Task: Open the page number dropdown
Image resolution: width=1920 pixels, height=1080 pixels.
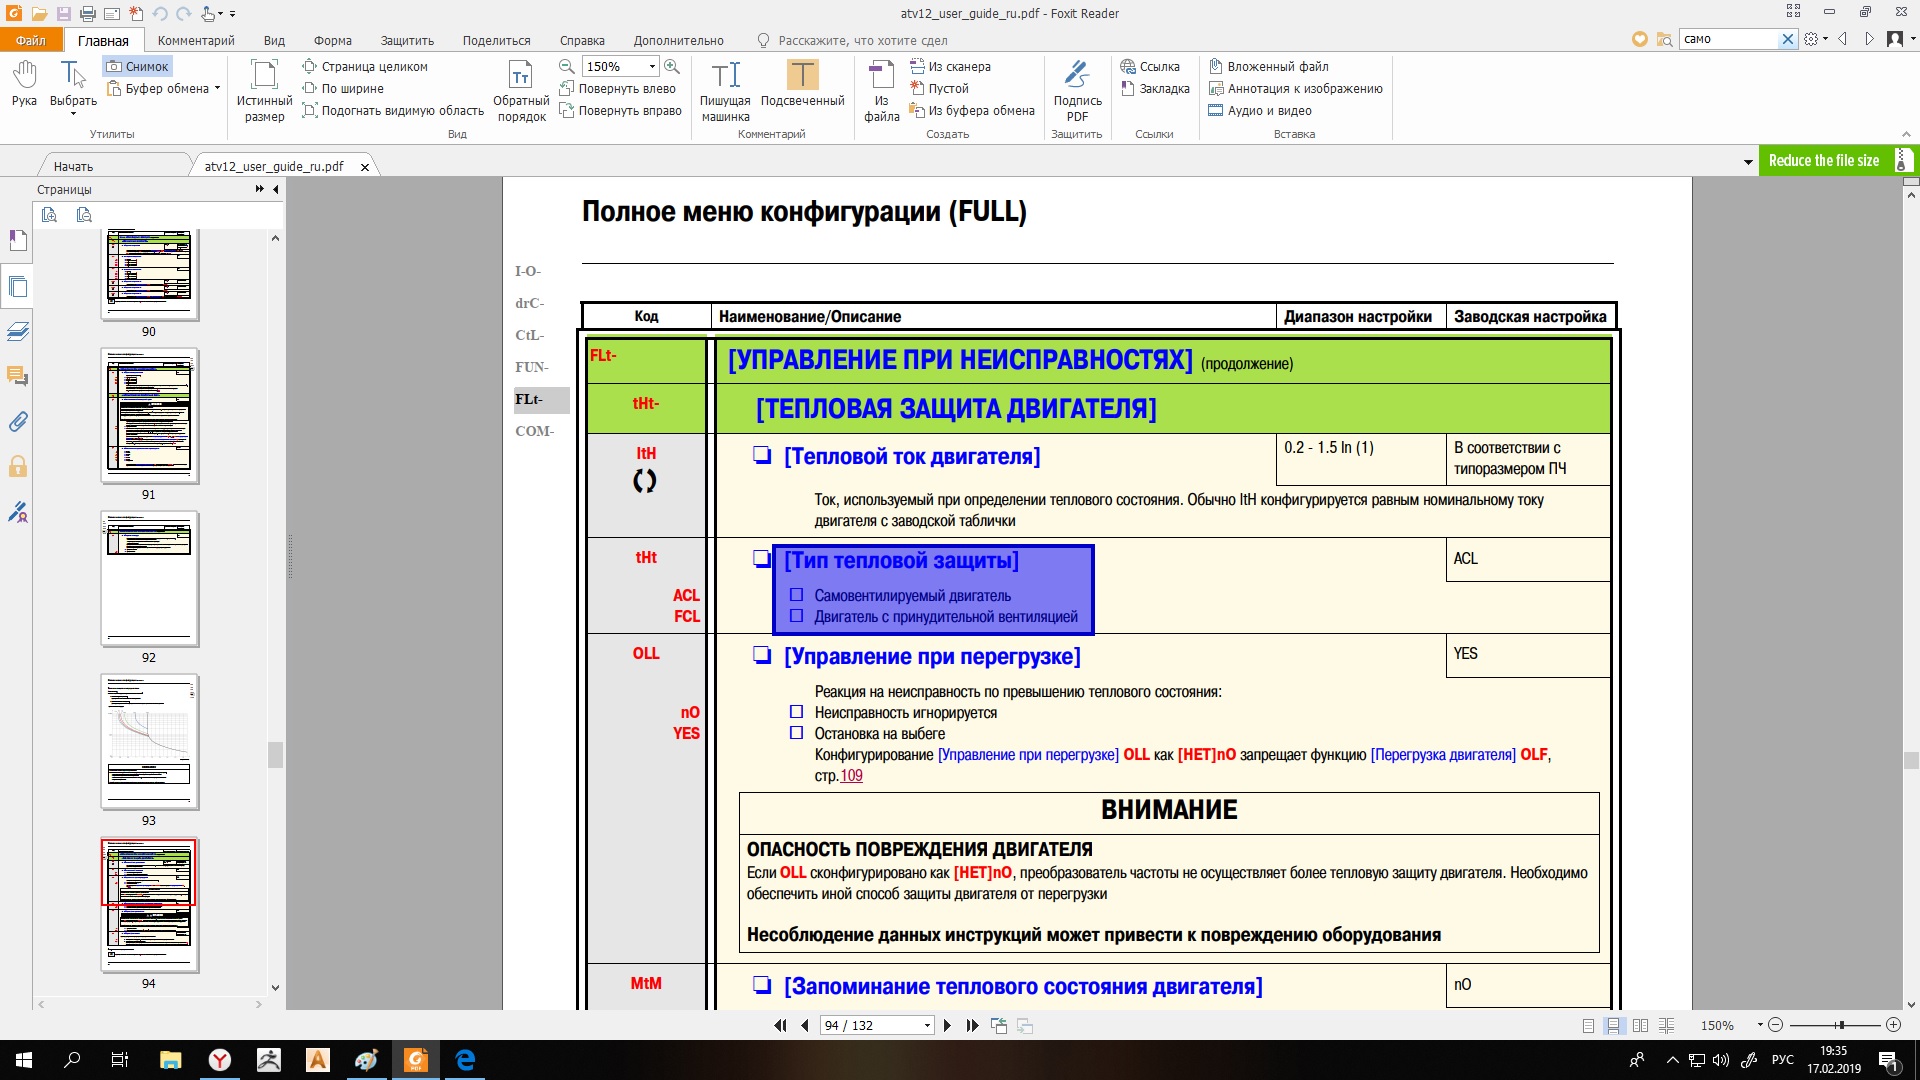Action: (x=927, y=1026)
